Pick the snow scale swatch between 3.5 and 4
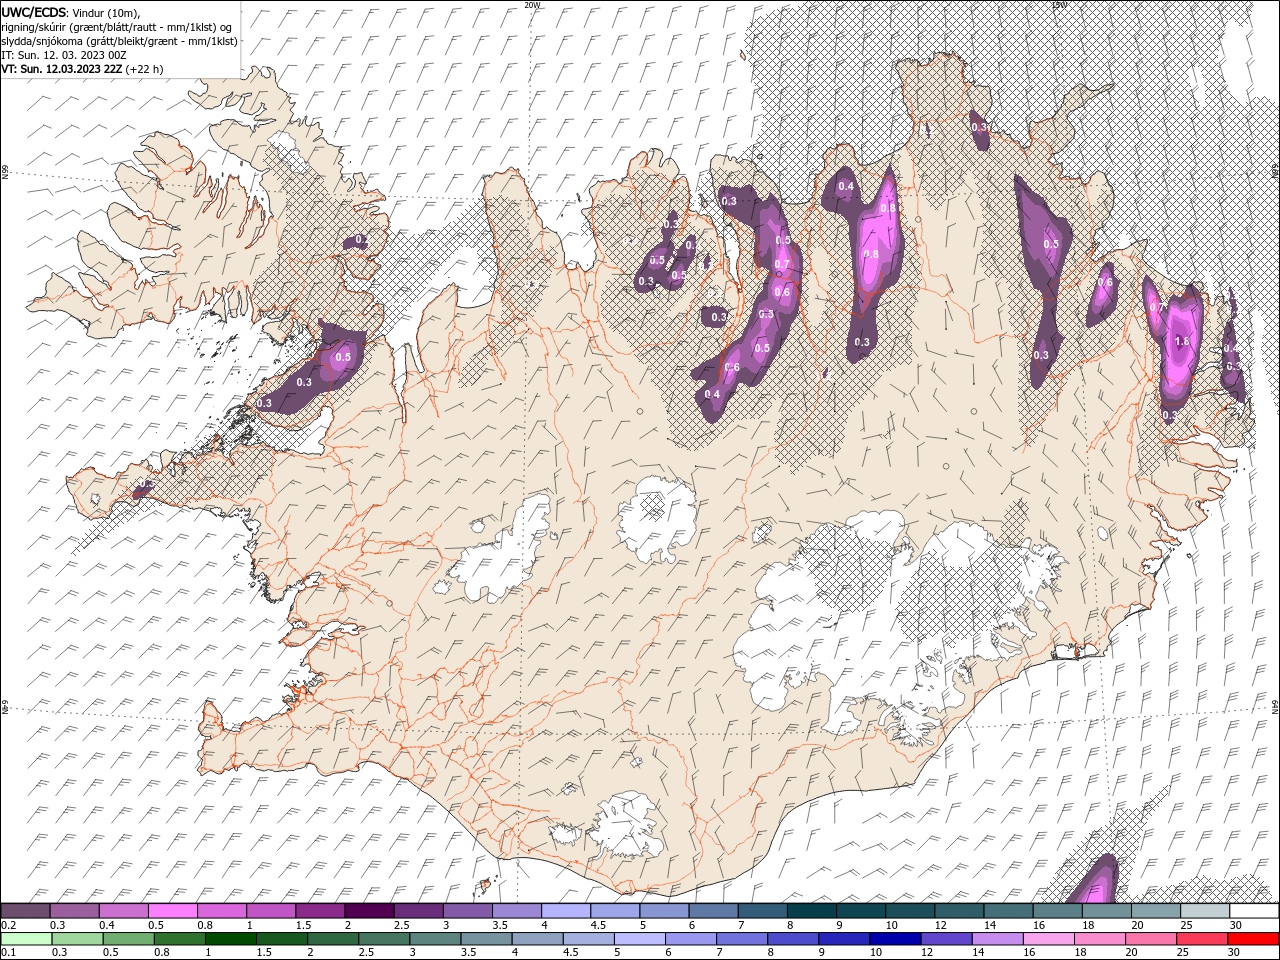 pyautogui.click(x=516, y=911)
